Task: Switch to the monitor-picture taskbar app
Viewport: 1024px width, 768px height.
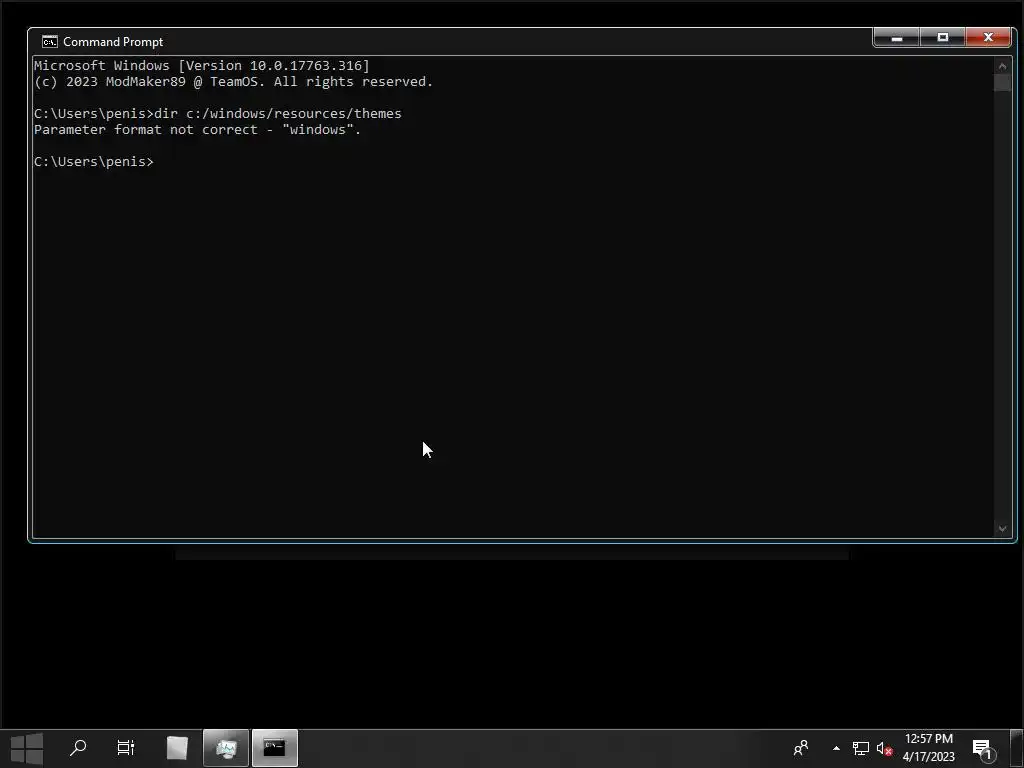Action: [226, 748]
